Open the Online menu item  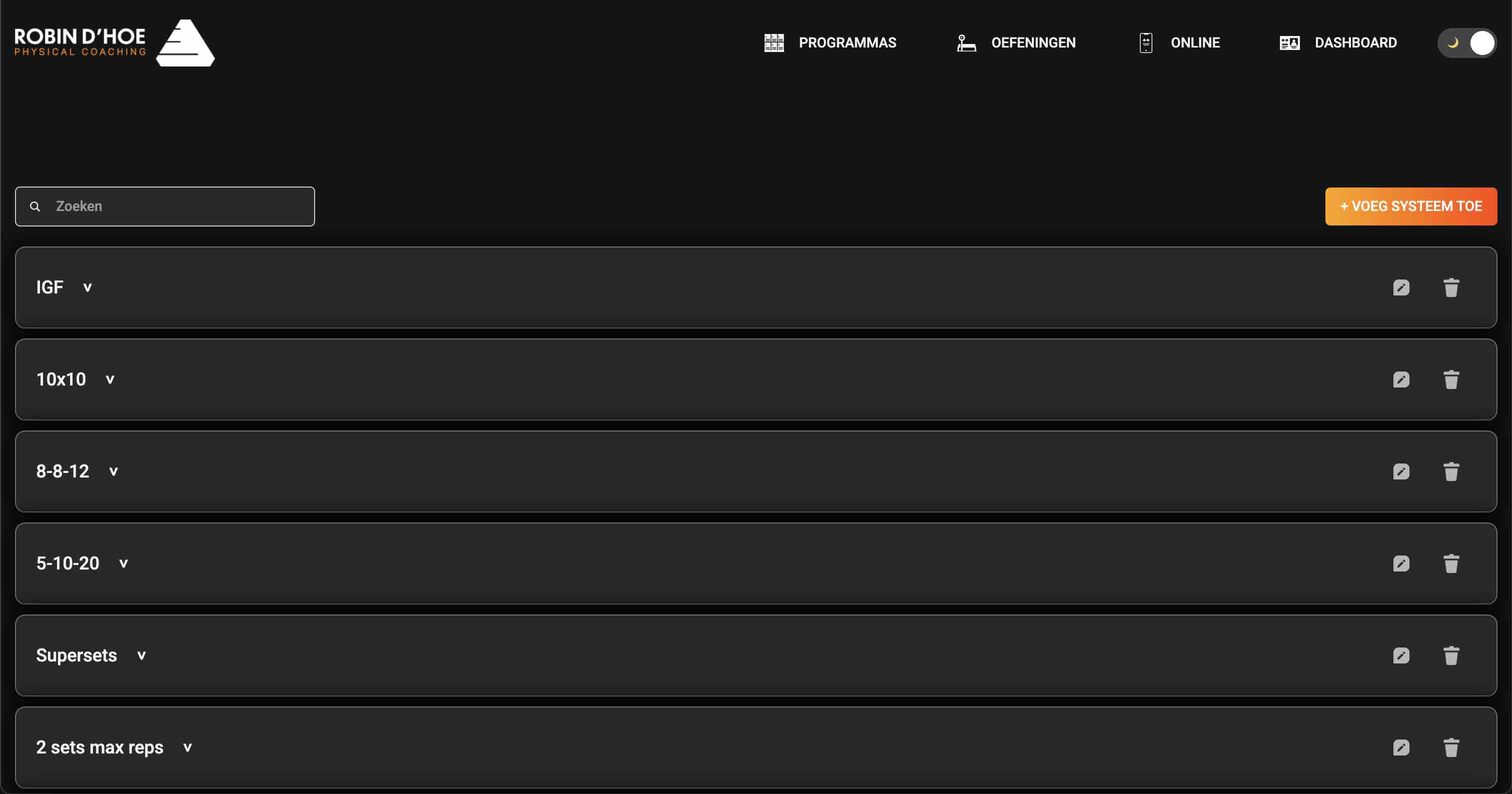pos(1179,43)
